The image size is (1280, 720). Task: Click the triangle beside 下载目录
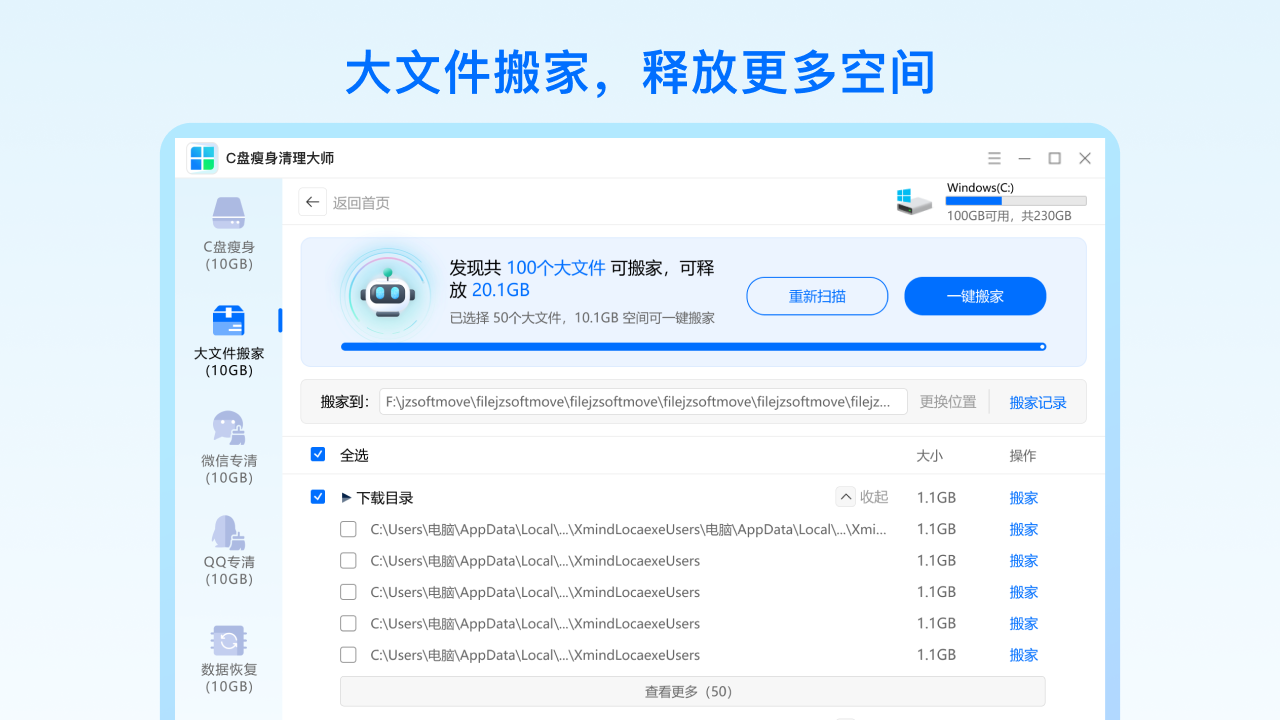coord(346,497)
